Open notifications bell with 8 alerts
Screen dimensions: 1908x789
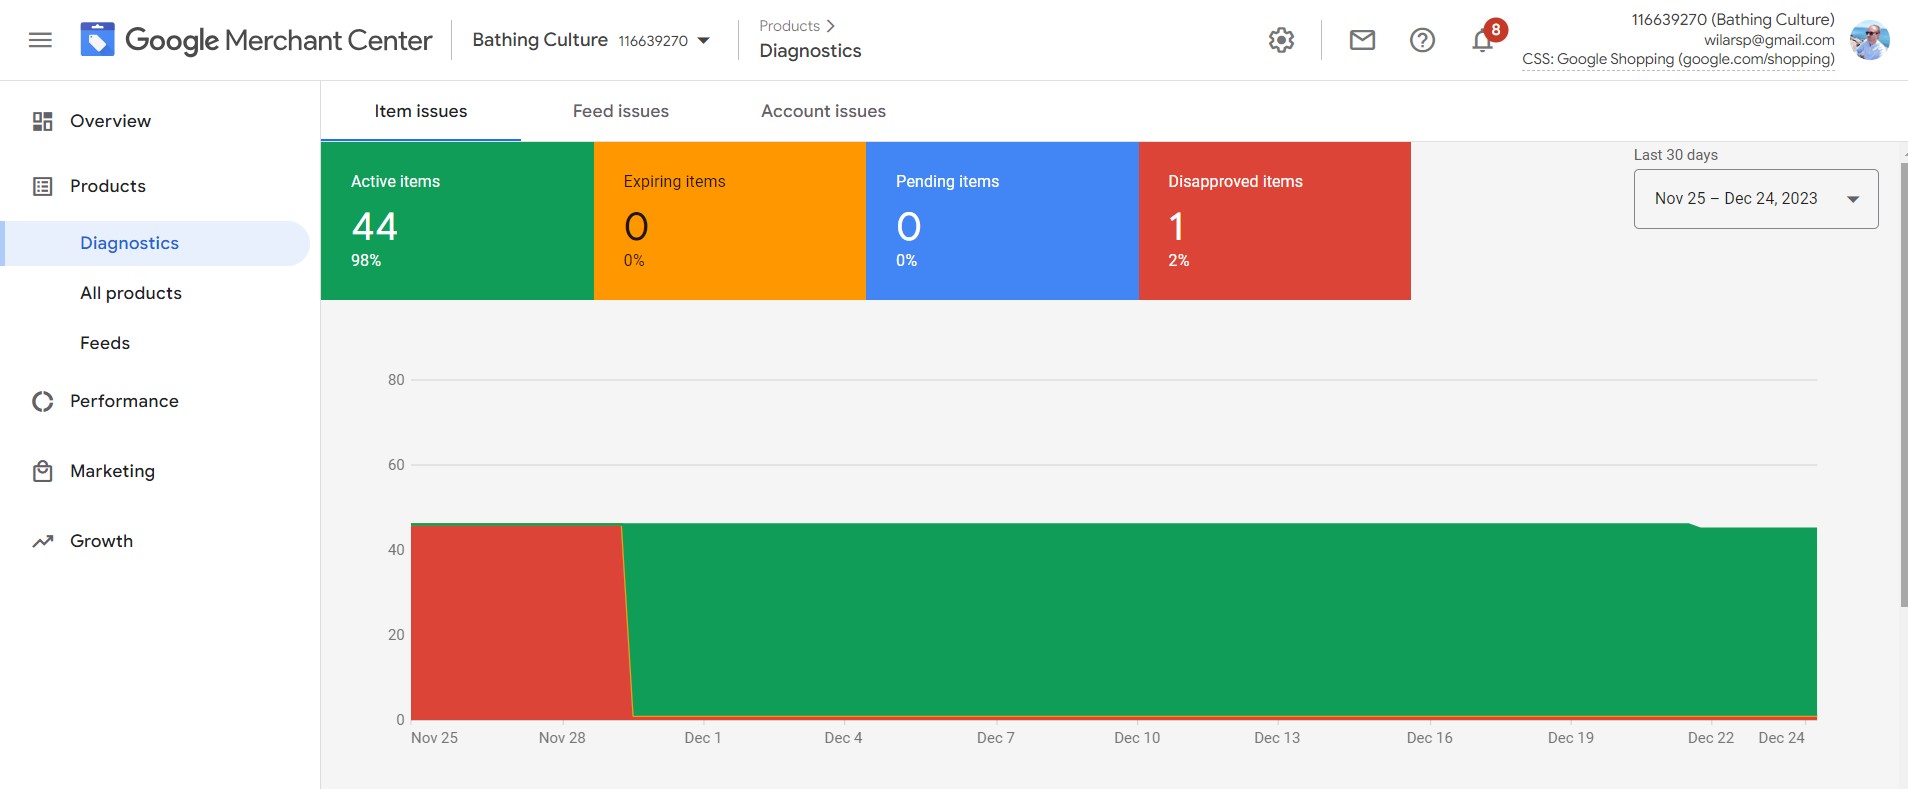click(1484, 39)
